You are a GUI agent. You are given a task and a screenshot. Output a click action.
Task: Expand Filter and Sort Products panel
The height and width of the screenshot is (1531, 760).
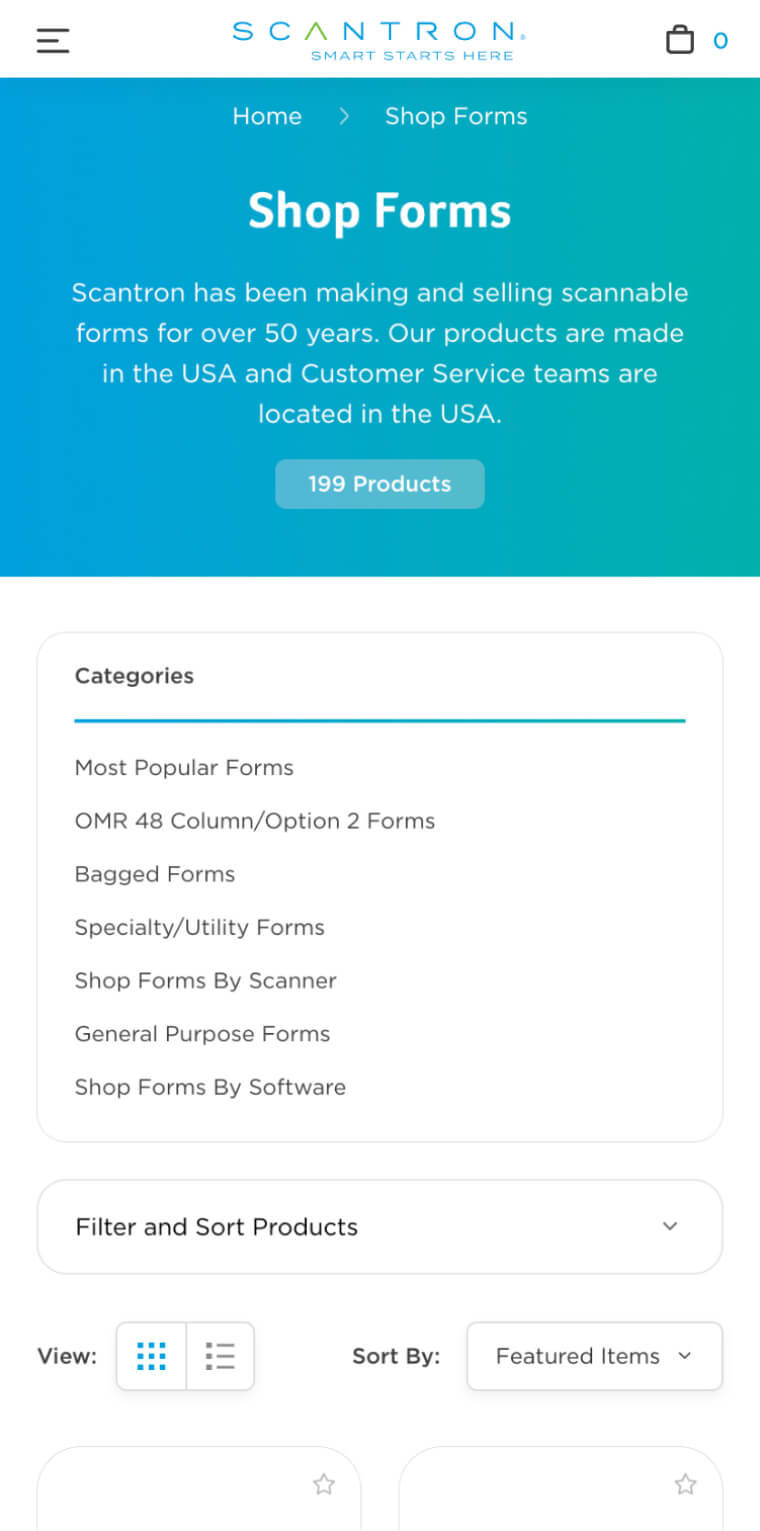379,1227
